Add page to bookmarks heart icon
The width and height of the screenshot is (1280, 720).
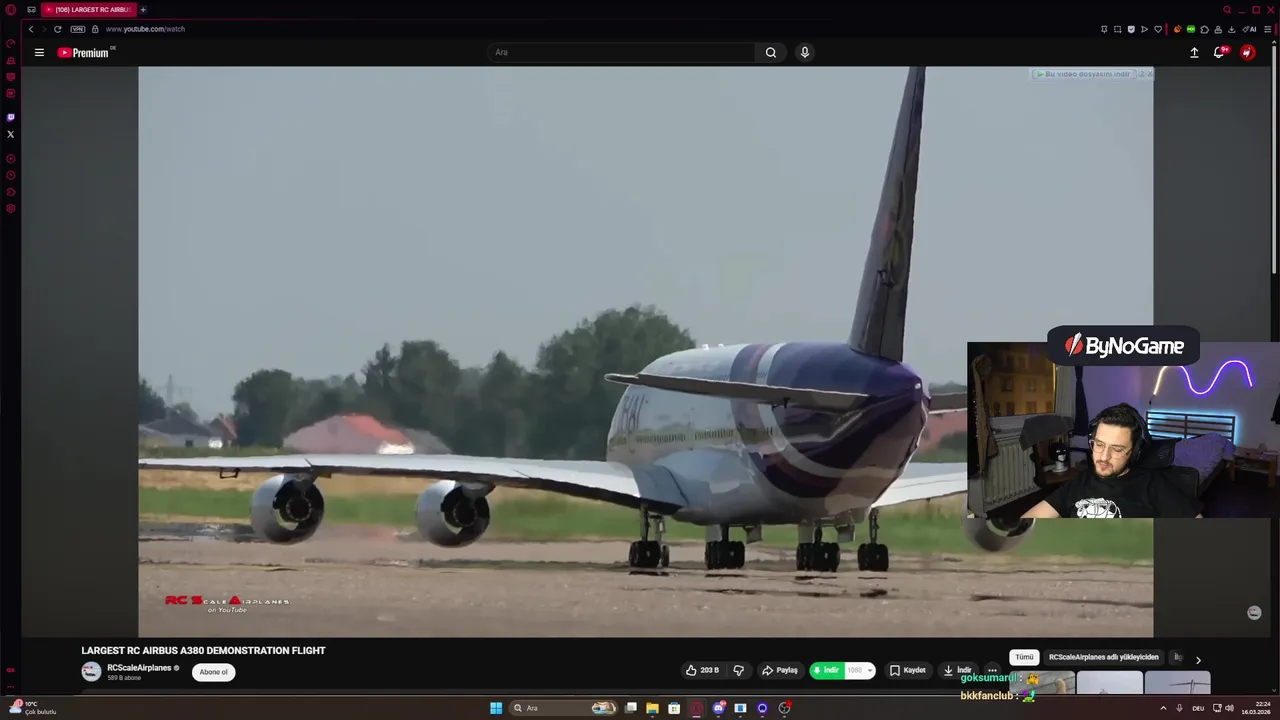click(1158, 29)
